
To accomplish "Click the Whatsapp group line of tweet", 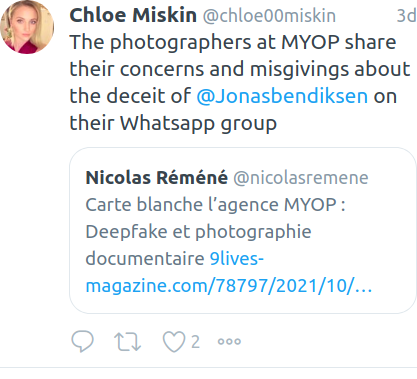I will (x=173, y=123).
